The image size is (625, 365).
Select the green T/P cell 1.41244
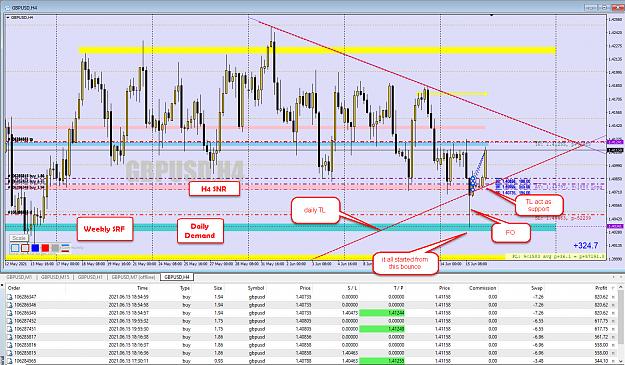tap(383, 313)
